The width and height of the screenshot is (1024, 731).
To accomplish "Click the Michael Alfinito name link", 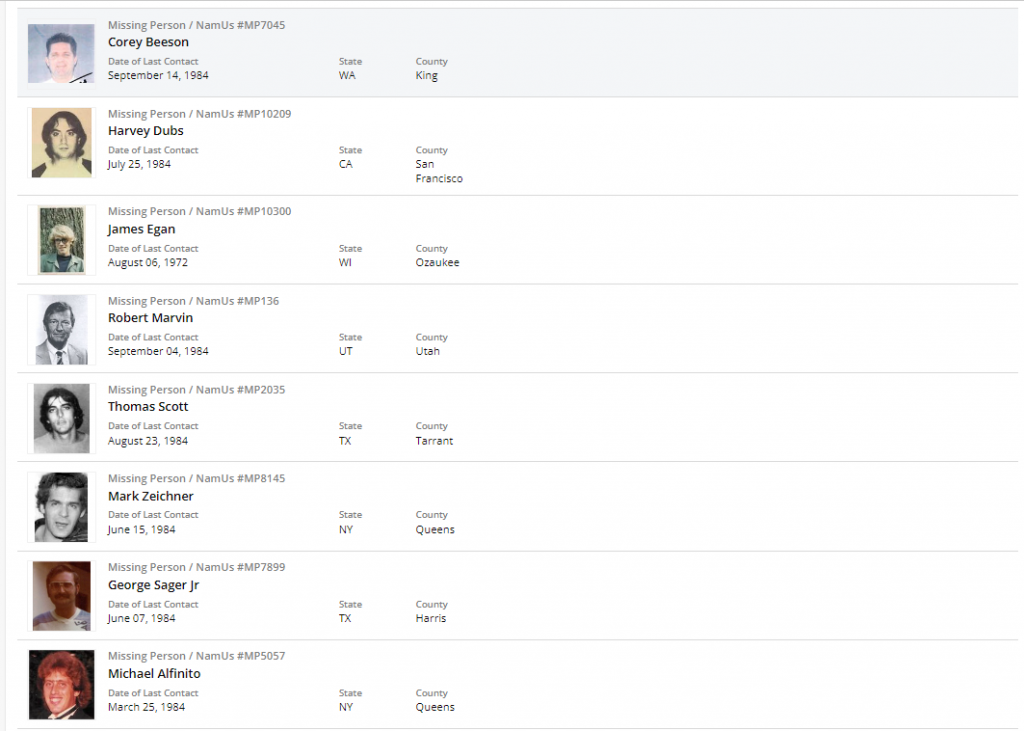I will pos(154,674).
